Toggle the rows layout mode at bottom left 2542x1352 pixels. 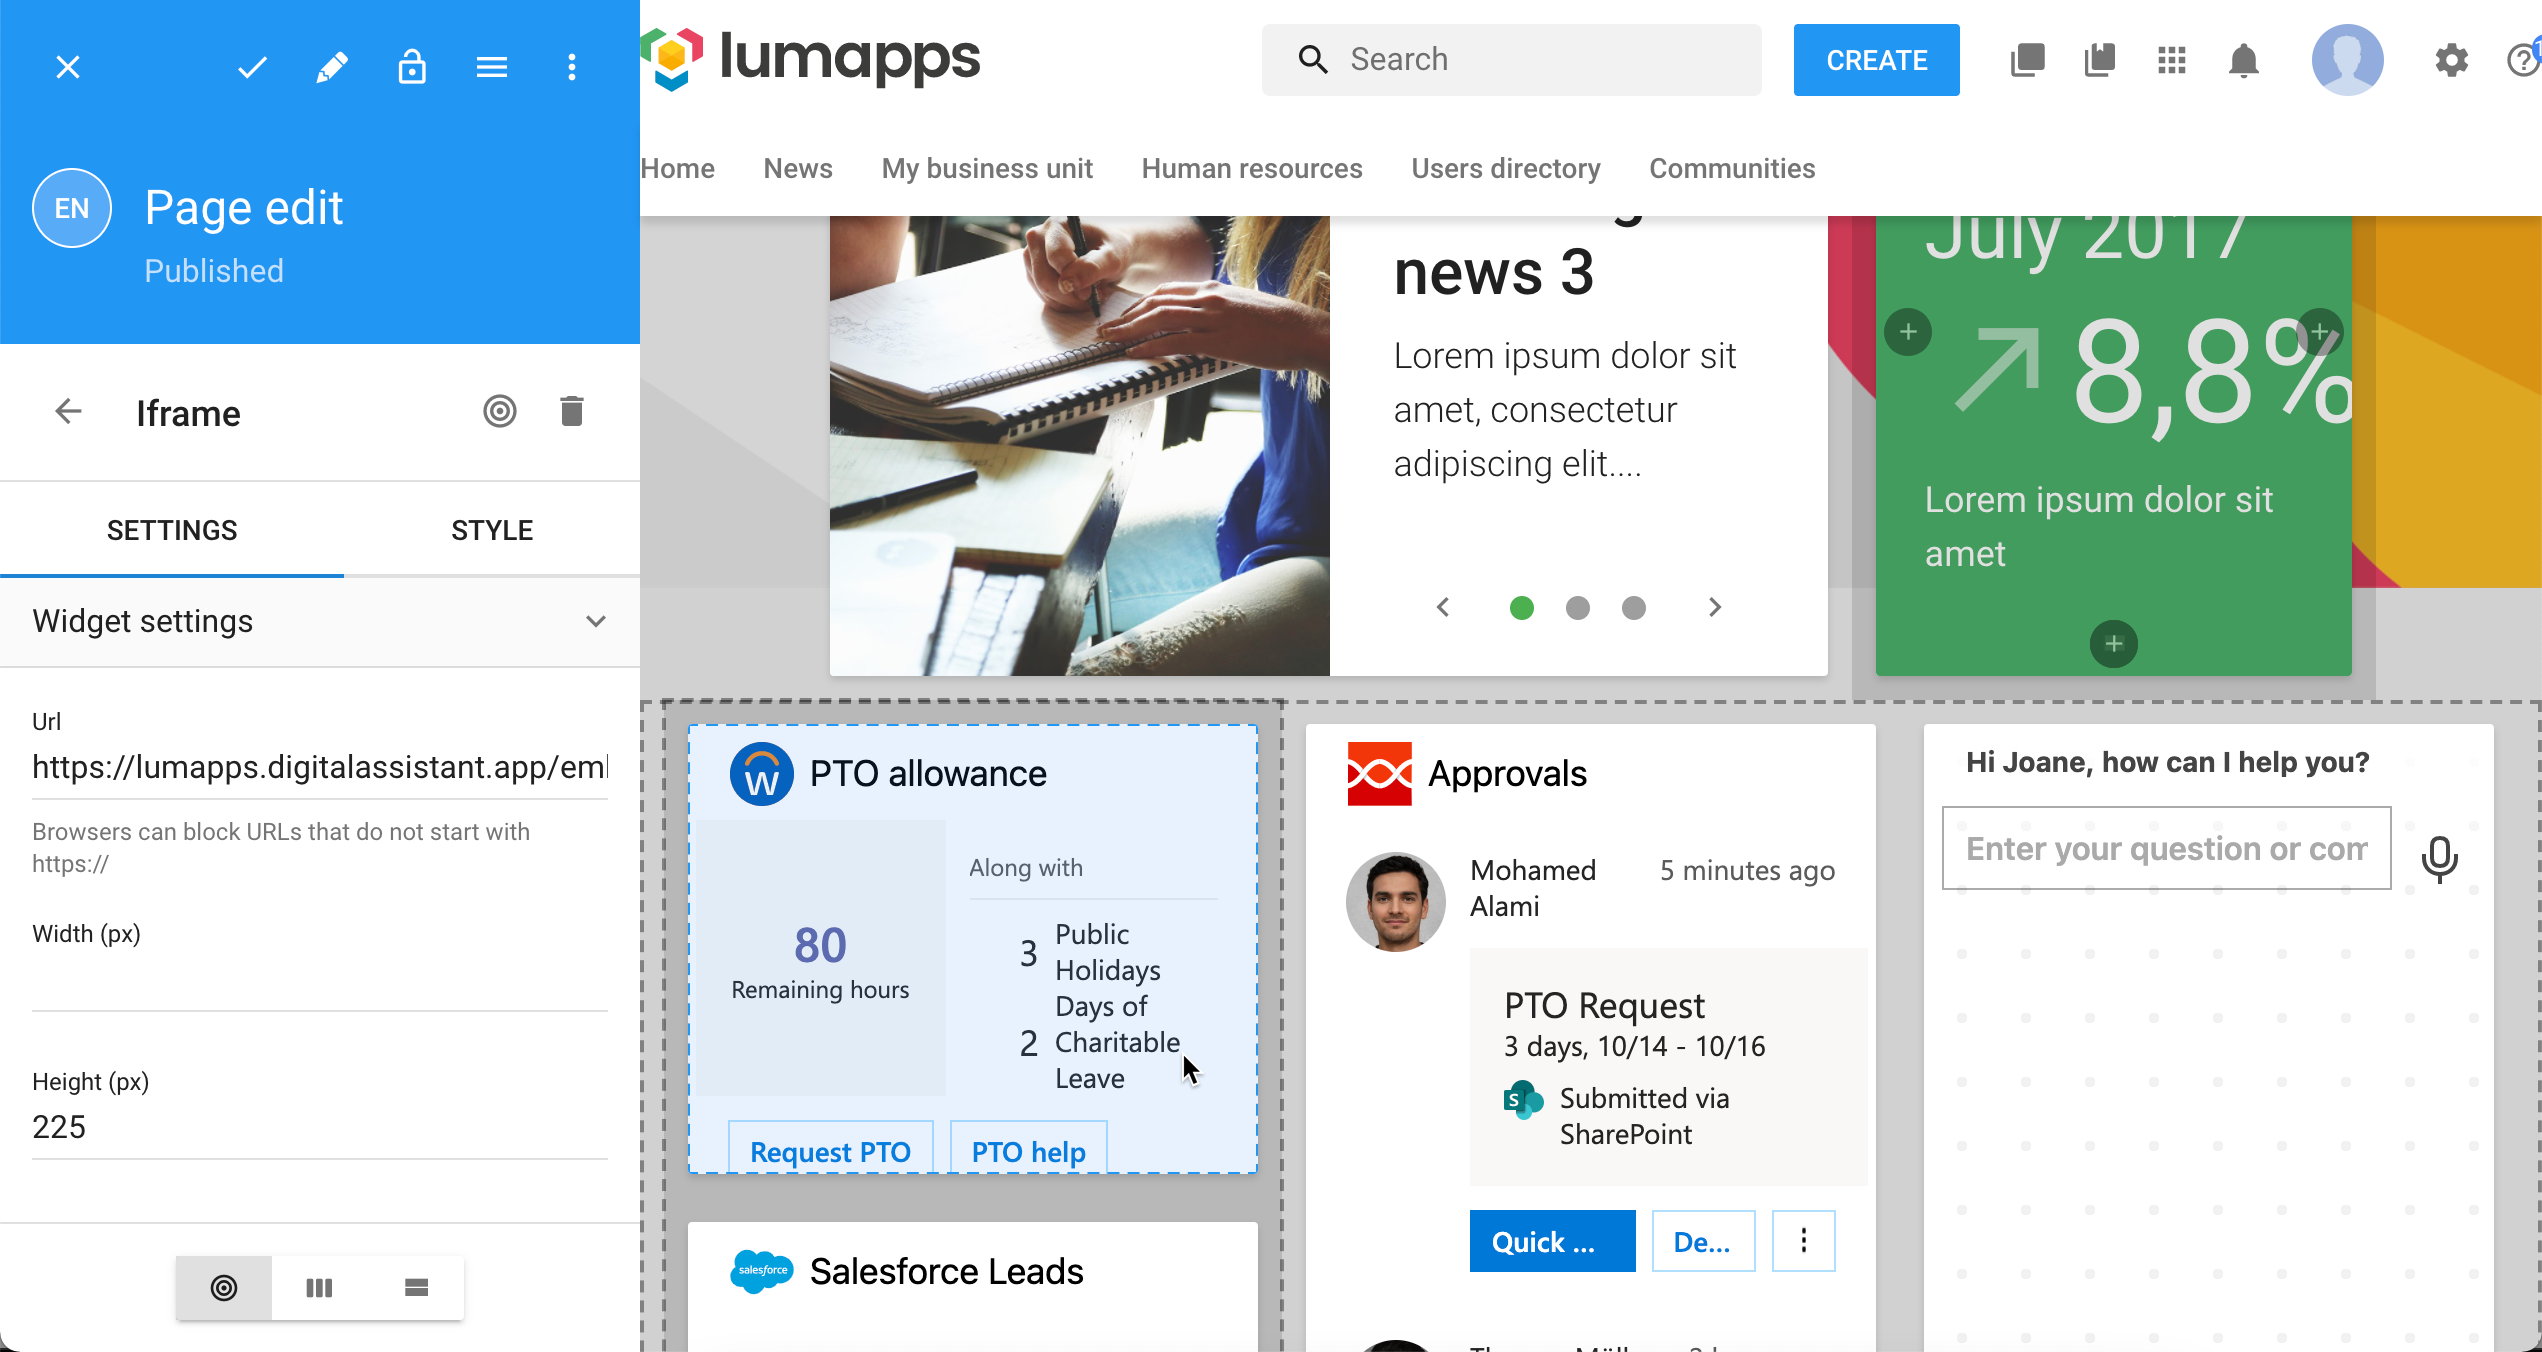[x=416, y=1288]
